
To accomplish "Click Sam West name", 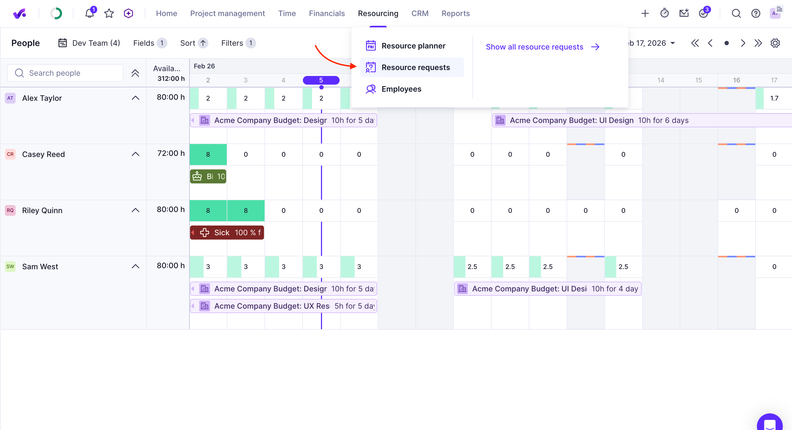I will (x=40, y=266).
